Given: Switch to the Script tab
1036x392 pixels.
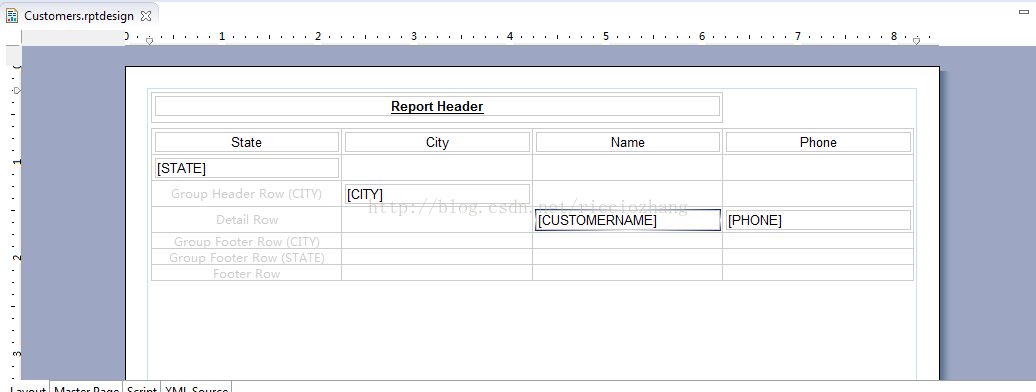Looking at the screenshot, I should (142, 388).
